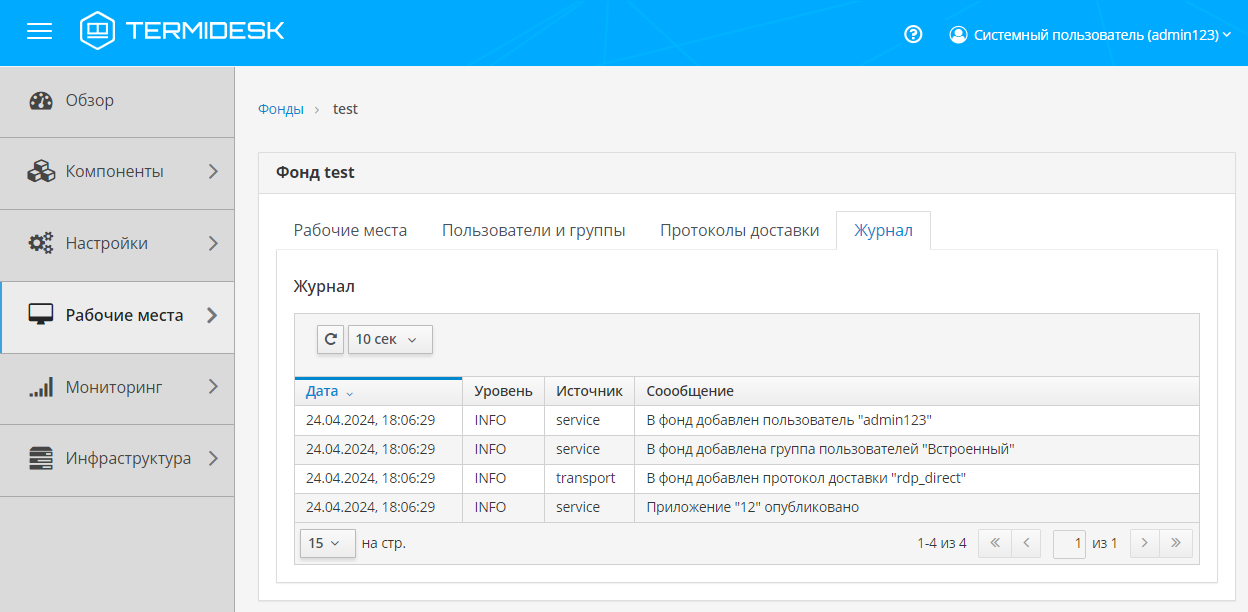The width and height of the screenshot is (1248, 612).
Task: Click the page number input field
Action: [1069, 543]
